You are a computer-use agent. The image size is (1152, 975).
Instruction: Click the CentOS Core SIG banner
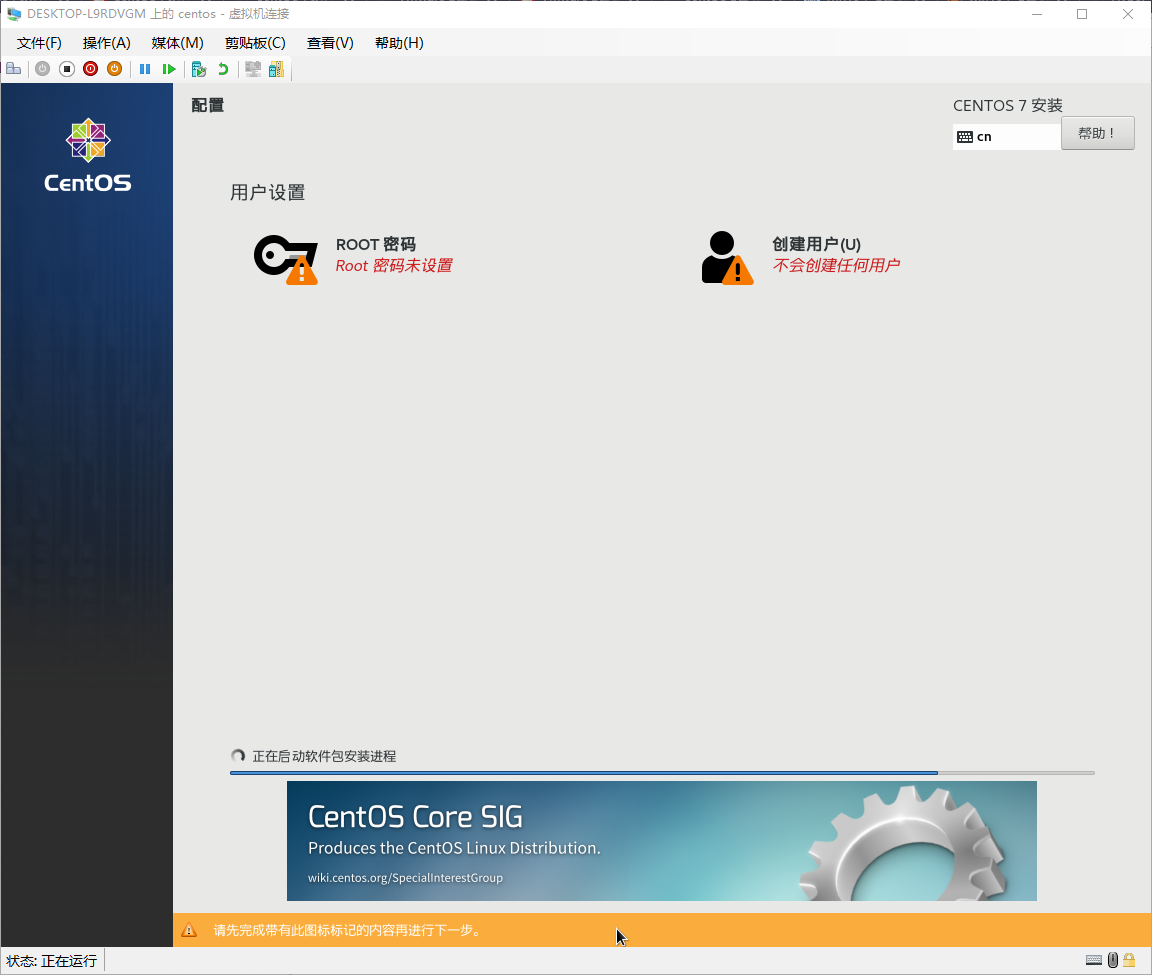pos(661,841)
